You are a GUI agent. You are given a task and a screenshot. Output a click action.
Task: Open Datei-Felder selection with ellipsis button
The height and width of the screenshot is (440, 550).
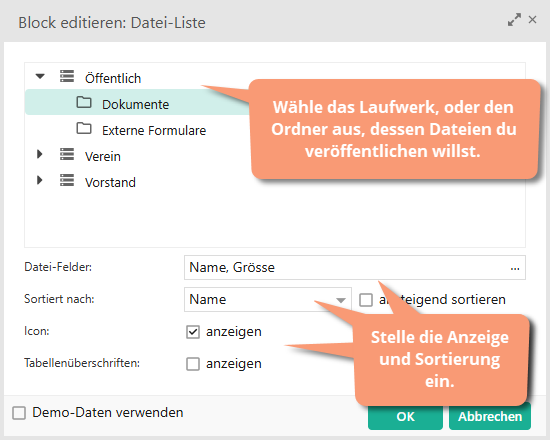tap(515, 268)
